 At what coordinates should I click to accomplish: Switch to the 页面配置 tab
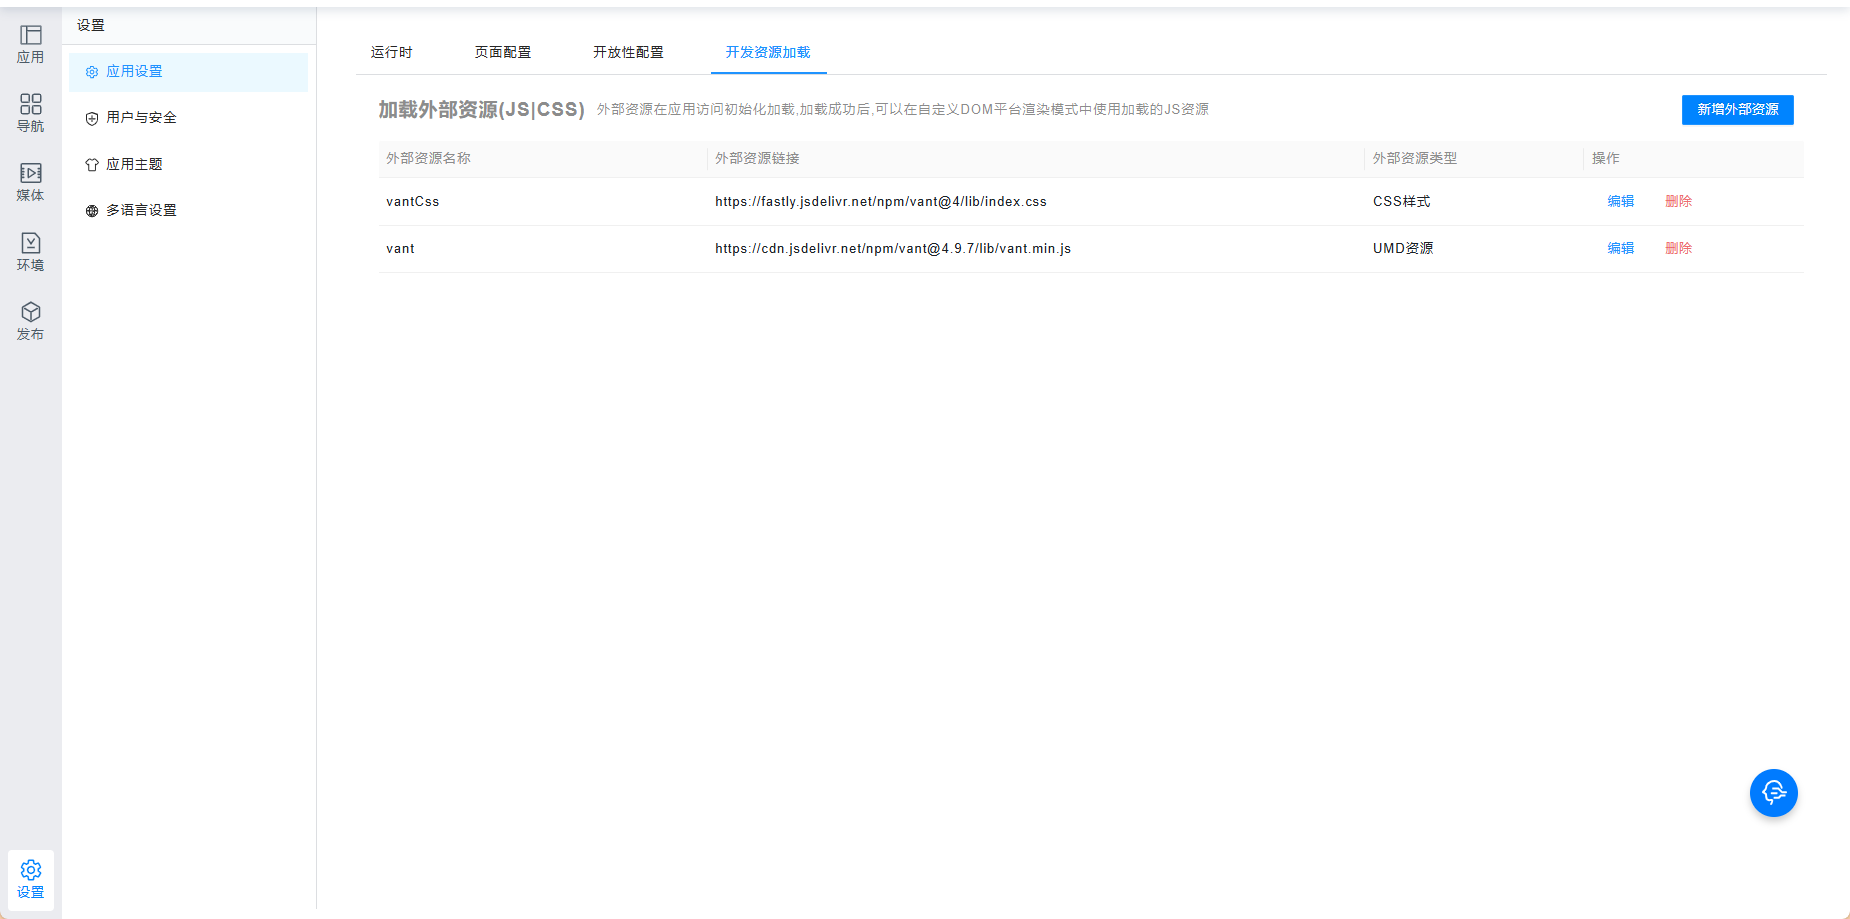point(503,52)
